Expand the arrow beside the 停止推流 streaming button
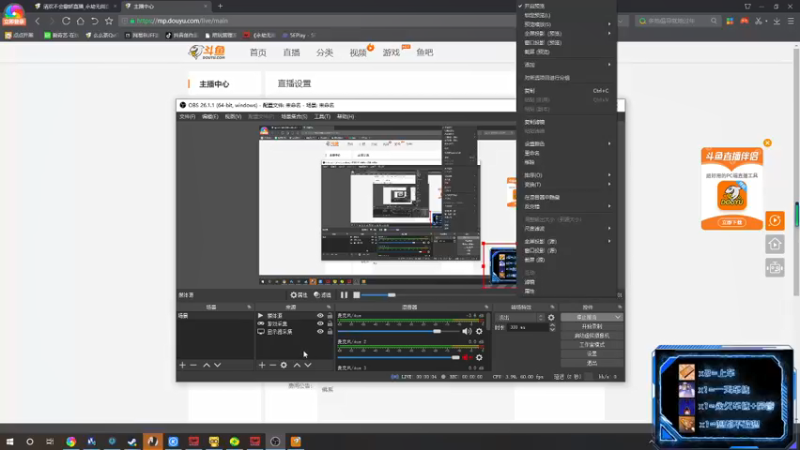 tap(618, 317)
